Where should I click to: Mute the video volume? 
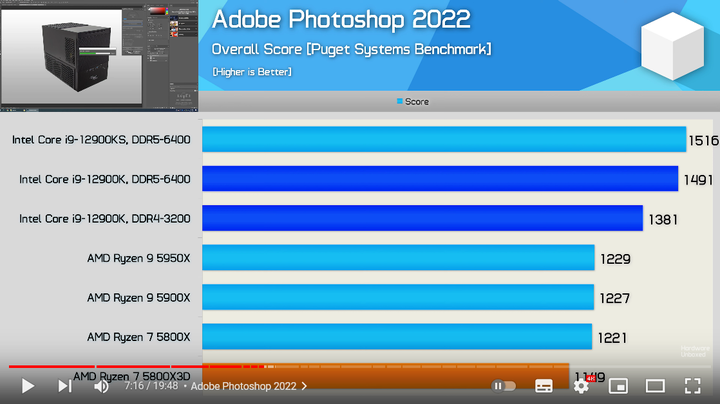tap(101, 386)
